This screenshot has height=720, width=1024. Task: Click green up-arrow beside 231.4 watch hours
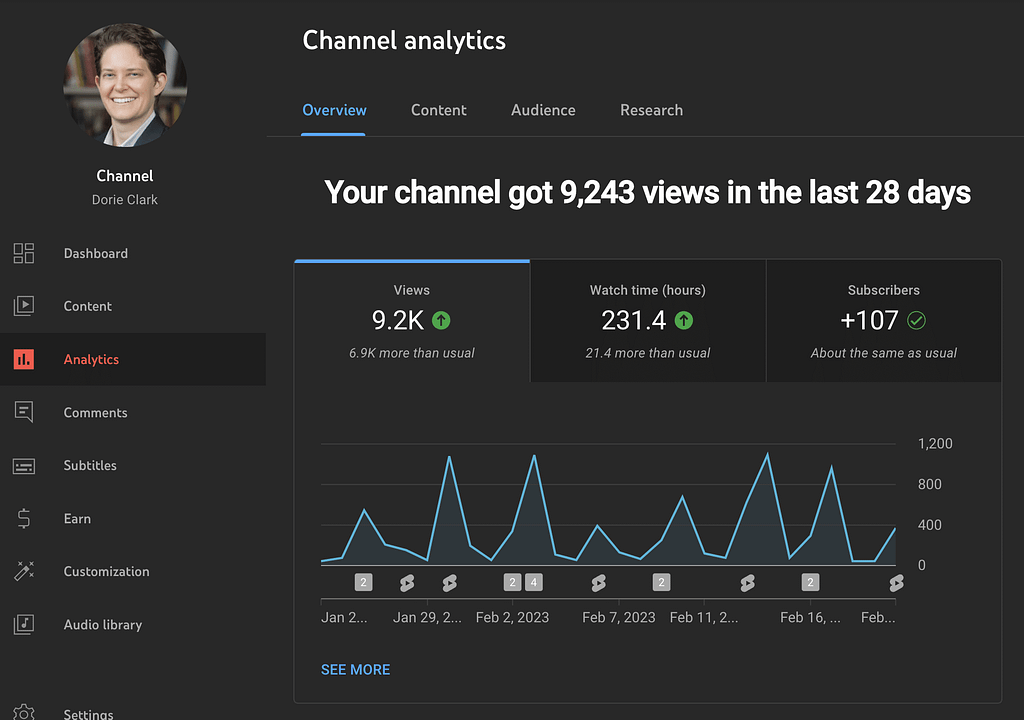coord(684,320)
